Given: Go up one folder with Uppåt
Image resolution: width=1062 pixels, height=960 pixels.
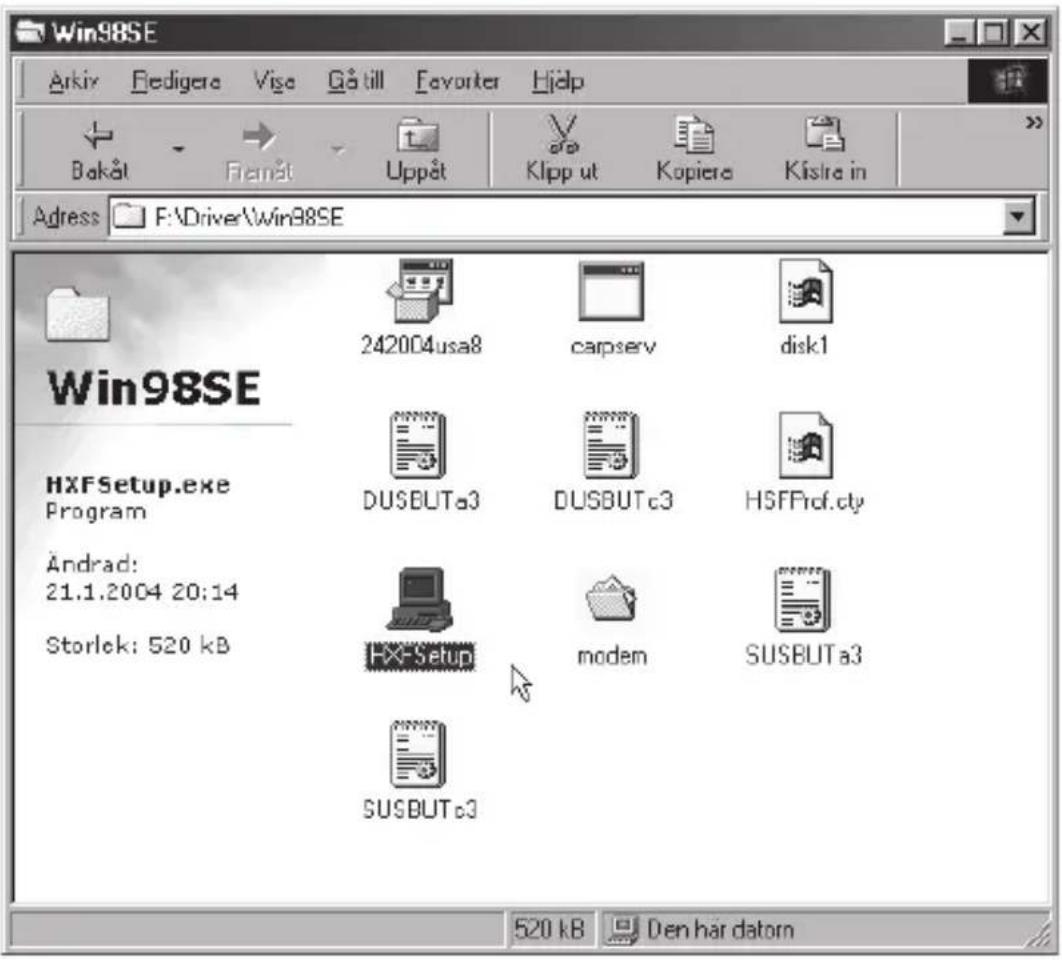Looking at the screenshot, I should click(x=416, y=150).
